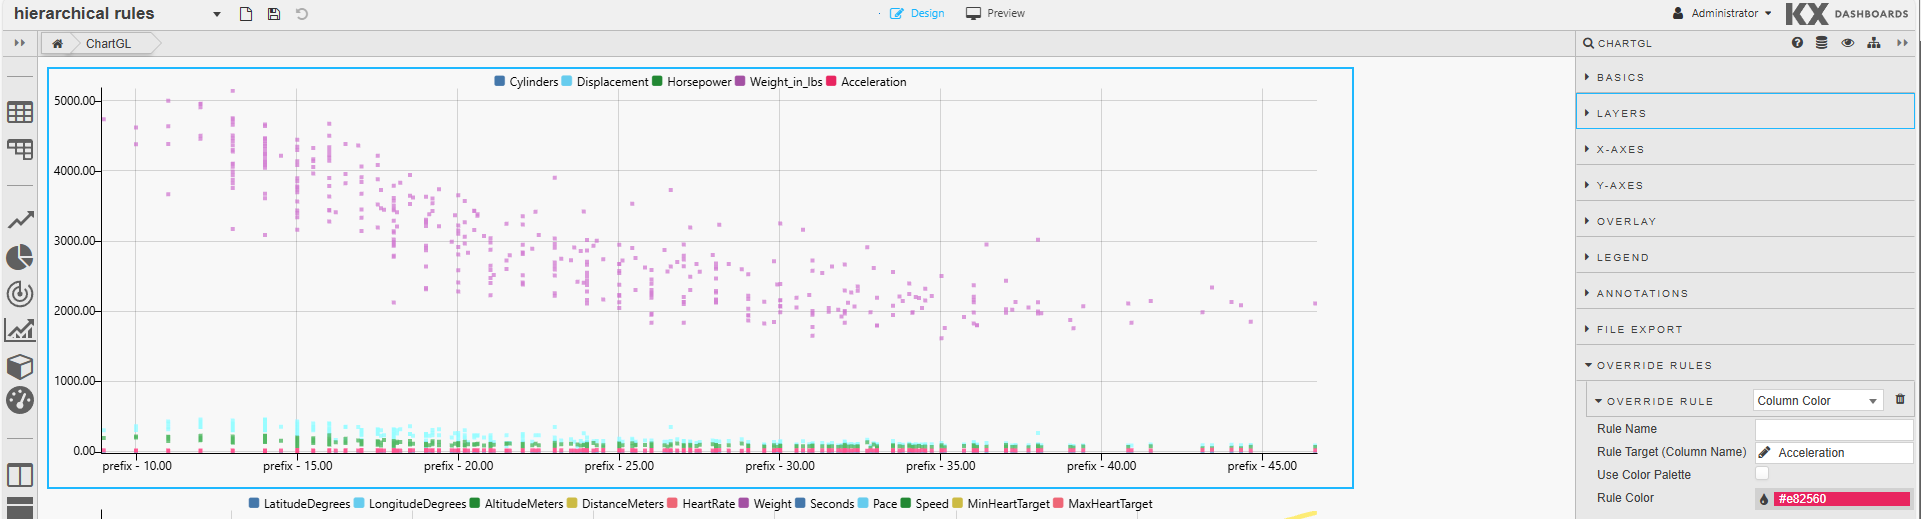
Task: Click the gauge component in sidebar
Action: pyautogui.click(x=20, y=401)
